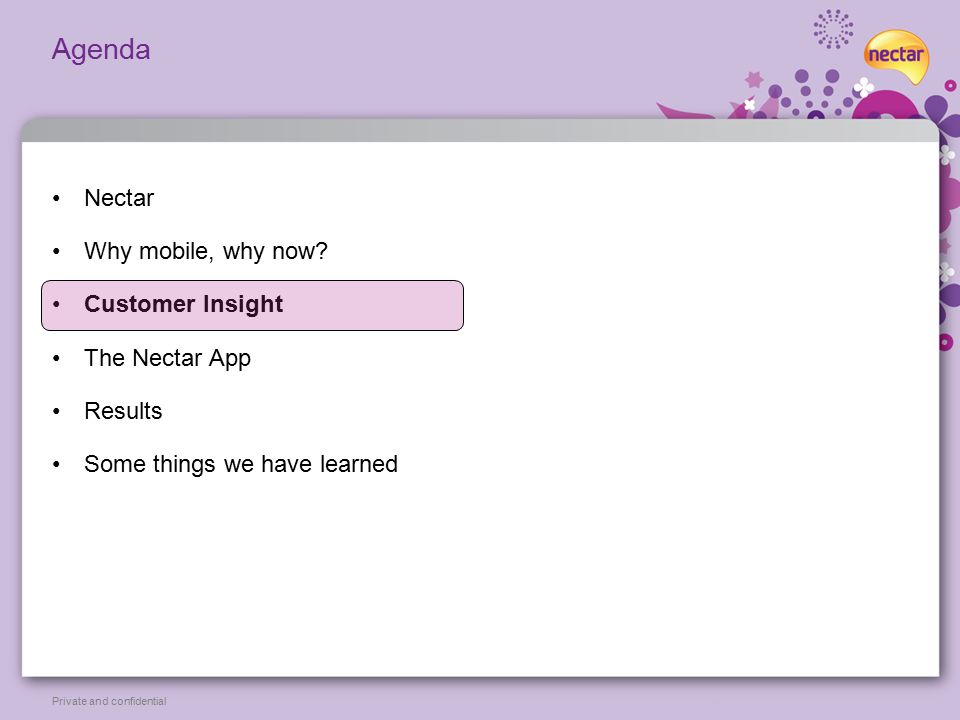
Task: Select the Agenda slide title
Action: tap(101, 50)
